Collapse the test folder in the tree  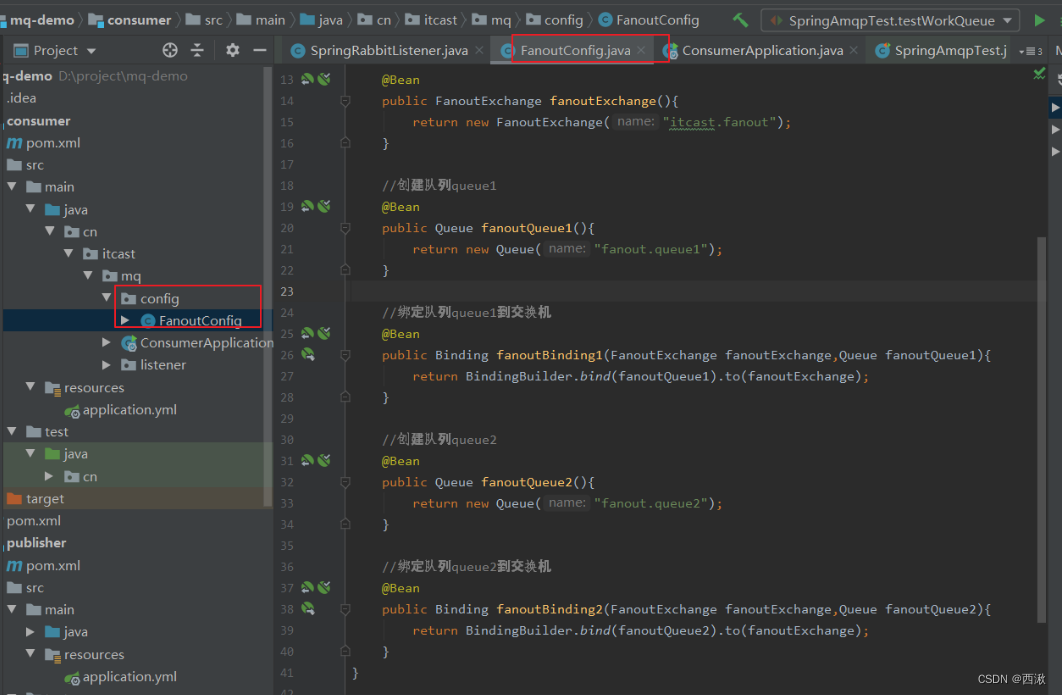point(12,431)
